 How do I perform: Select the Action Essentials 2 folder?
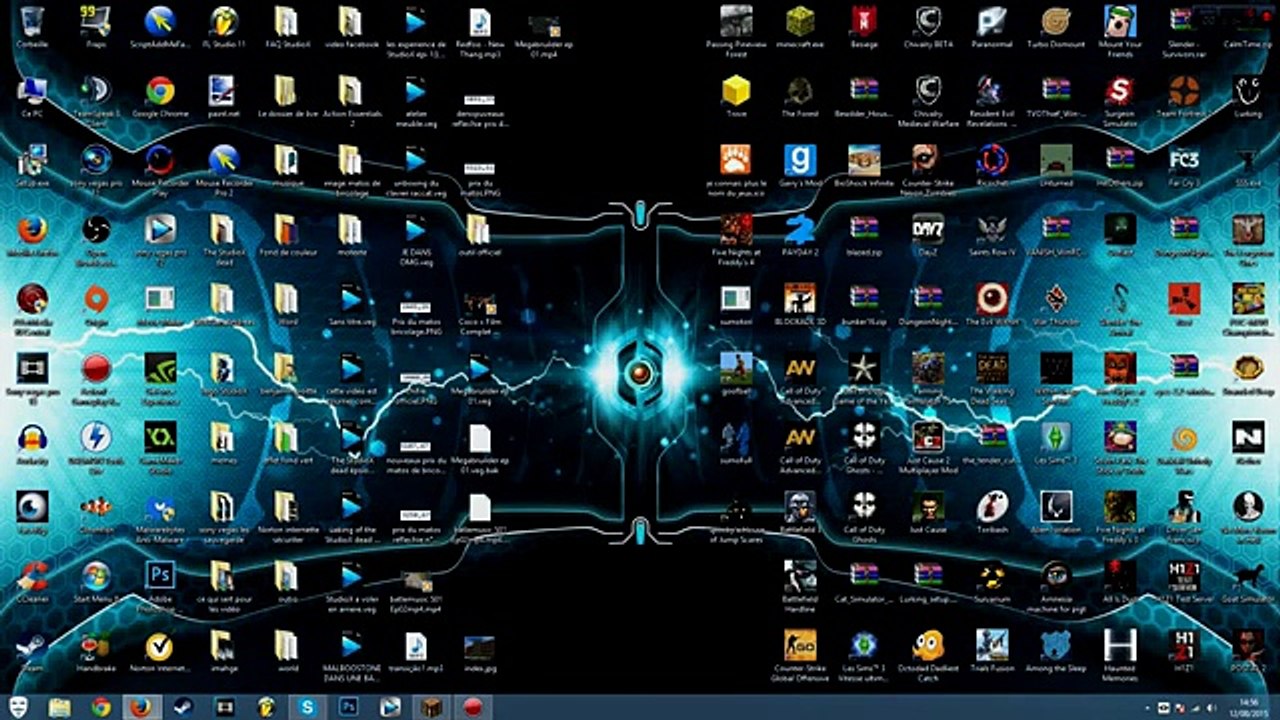[x=350, y=91]
